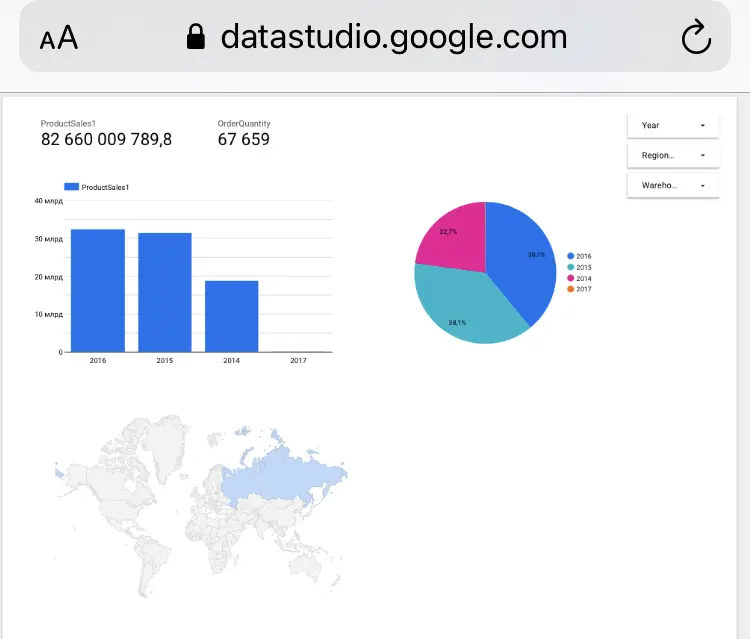750x639 pixels.
Task: Click the 2015 teal legend dot
Action: tap(570, 267)
